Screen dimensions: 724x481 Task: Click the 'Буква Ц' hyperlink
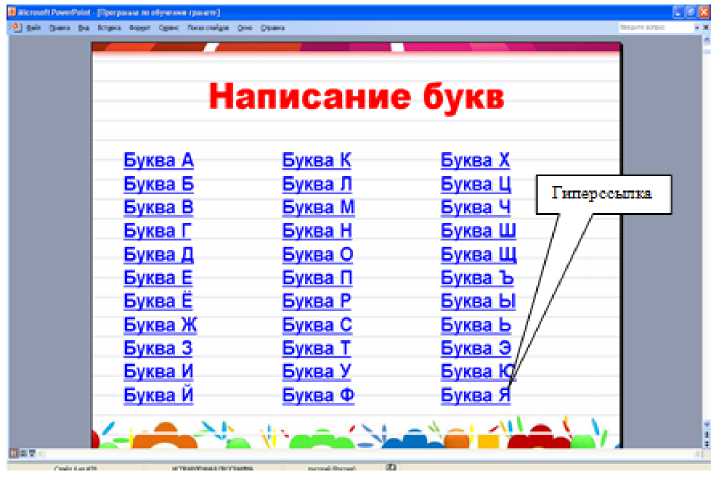tap(476, 184)
